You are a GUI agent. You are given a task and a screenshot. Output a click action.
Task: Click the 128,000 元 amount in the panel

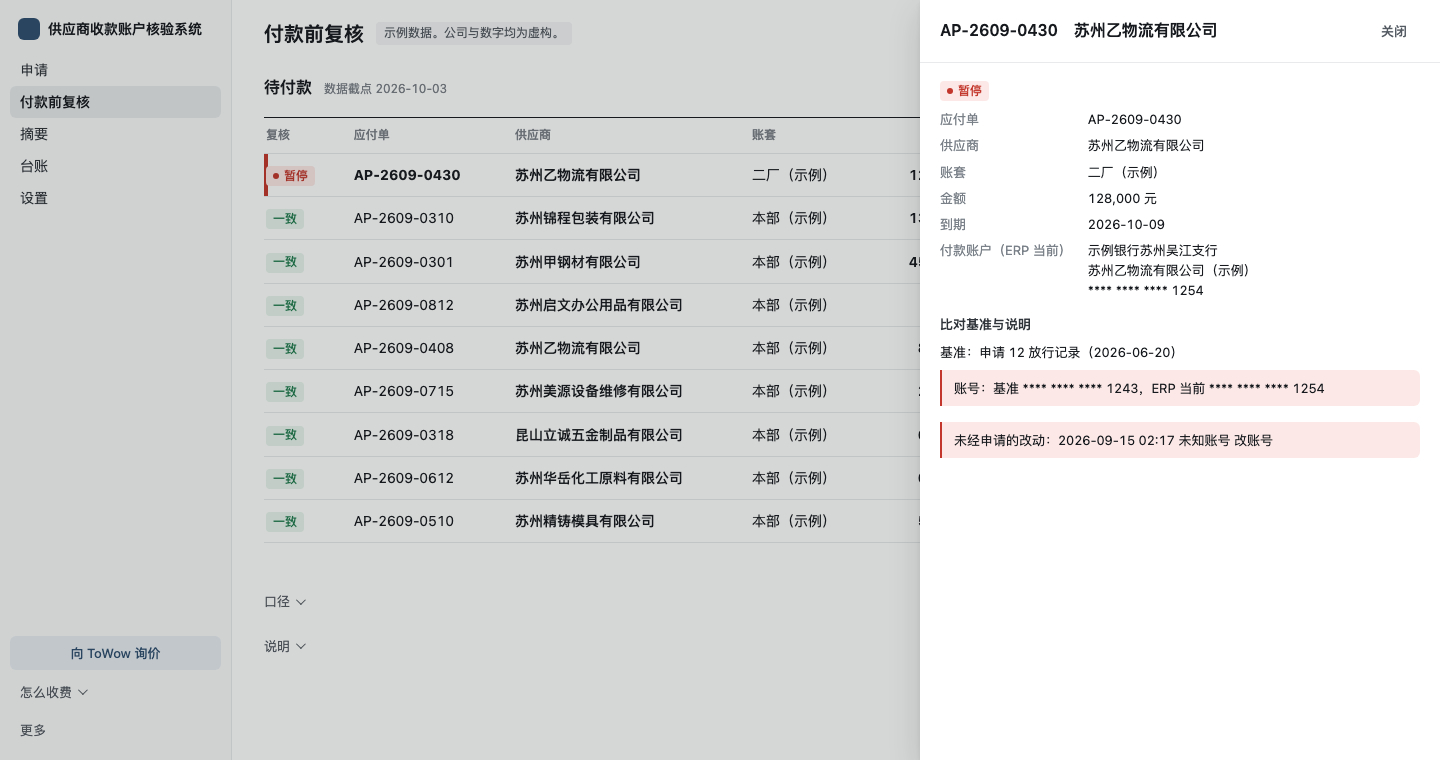pos(1122,198)
